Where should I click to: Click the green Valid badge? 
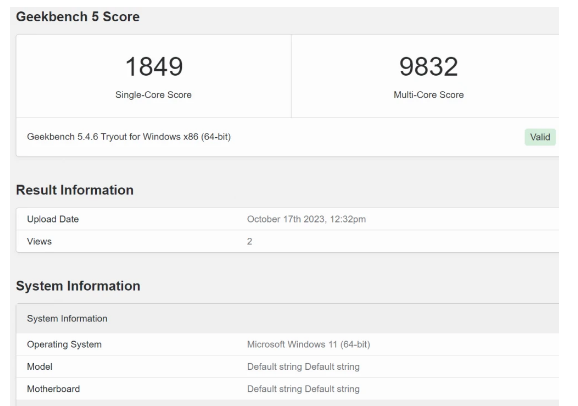540,137
